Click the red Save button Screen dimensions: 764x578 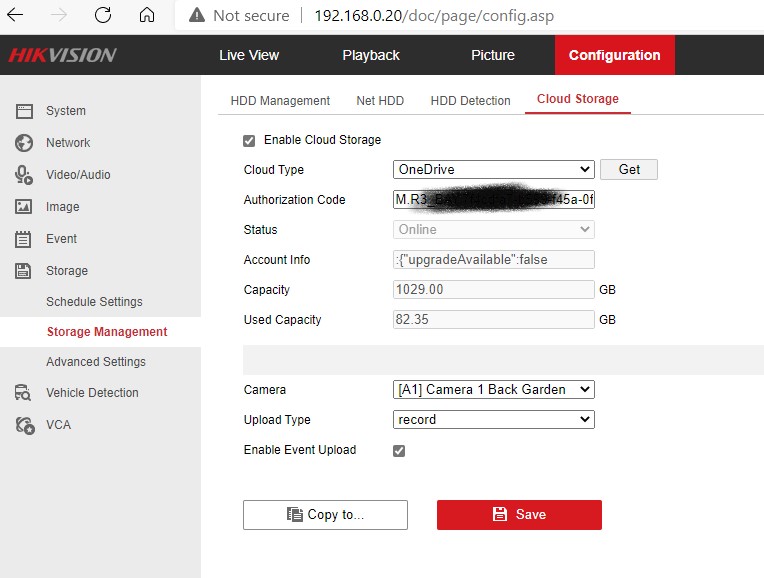pos(519,515)
